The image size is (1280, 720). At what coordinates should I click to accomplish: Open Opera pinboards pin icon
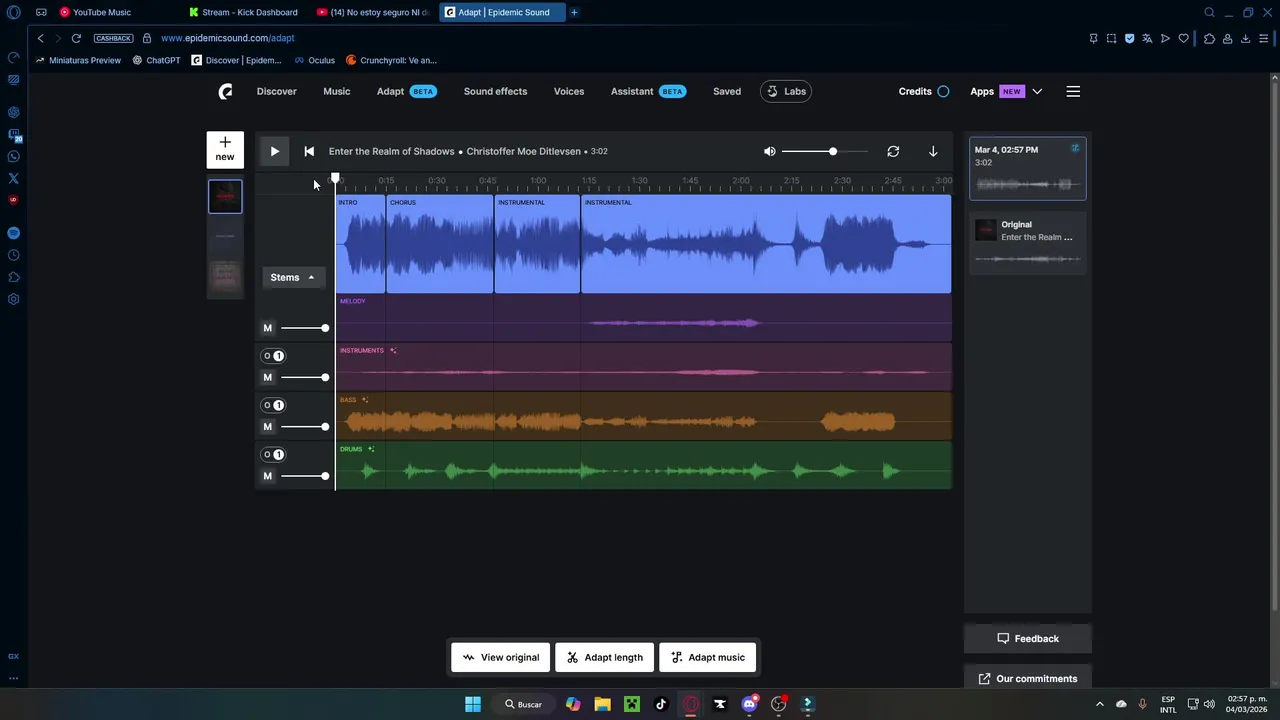1093,38
